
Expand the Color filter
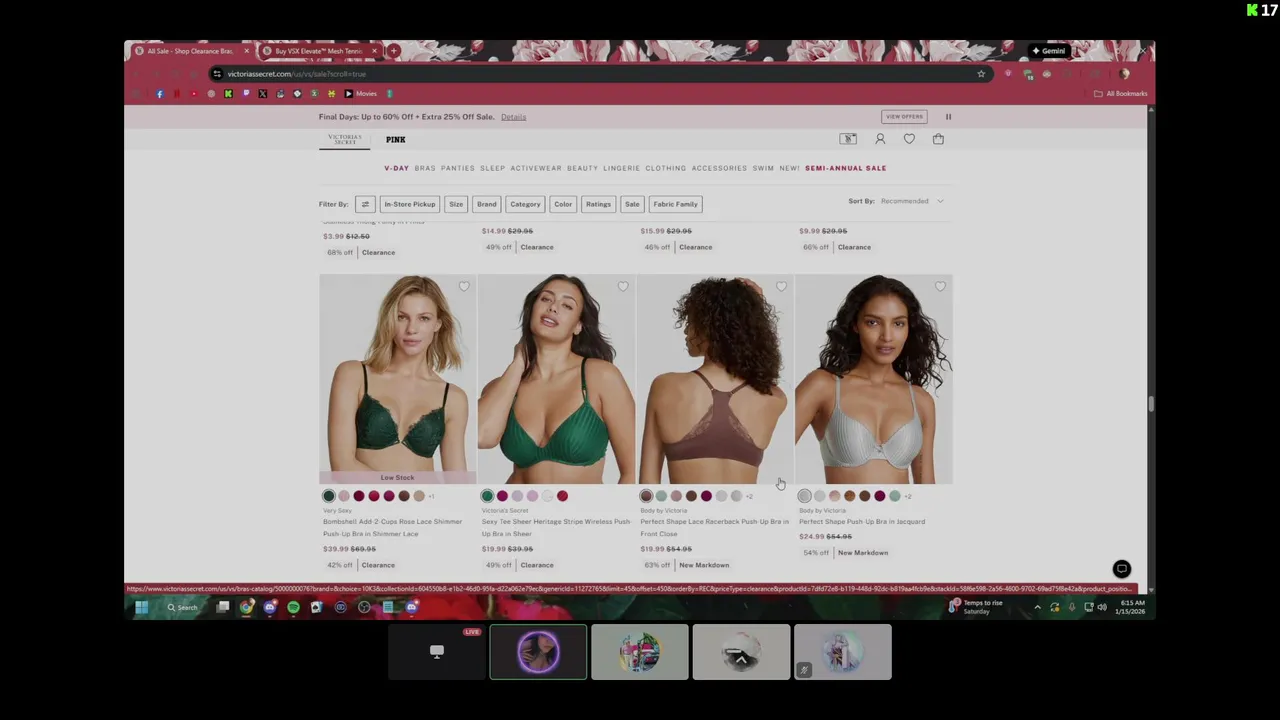(563, 204)
